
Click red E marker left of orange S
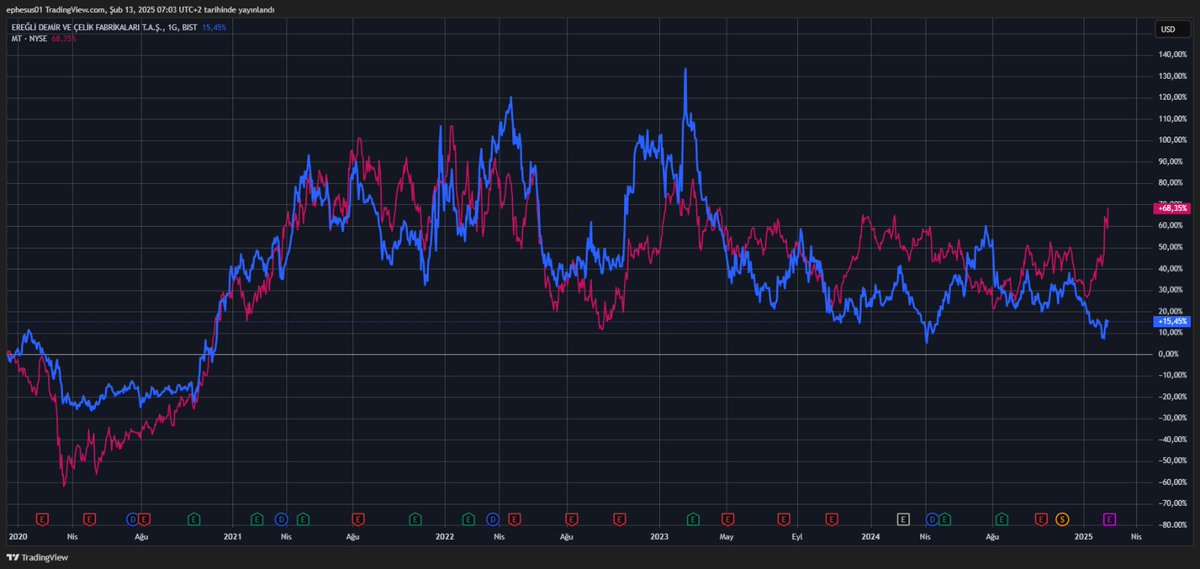(x=1041, y=519)
